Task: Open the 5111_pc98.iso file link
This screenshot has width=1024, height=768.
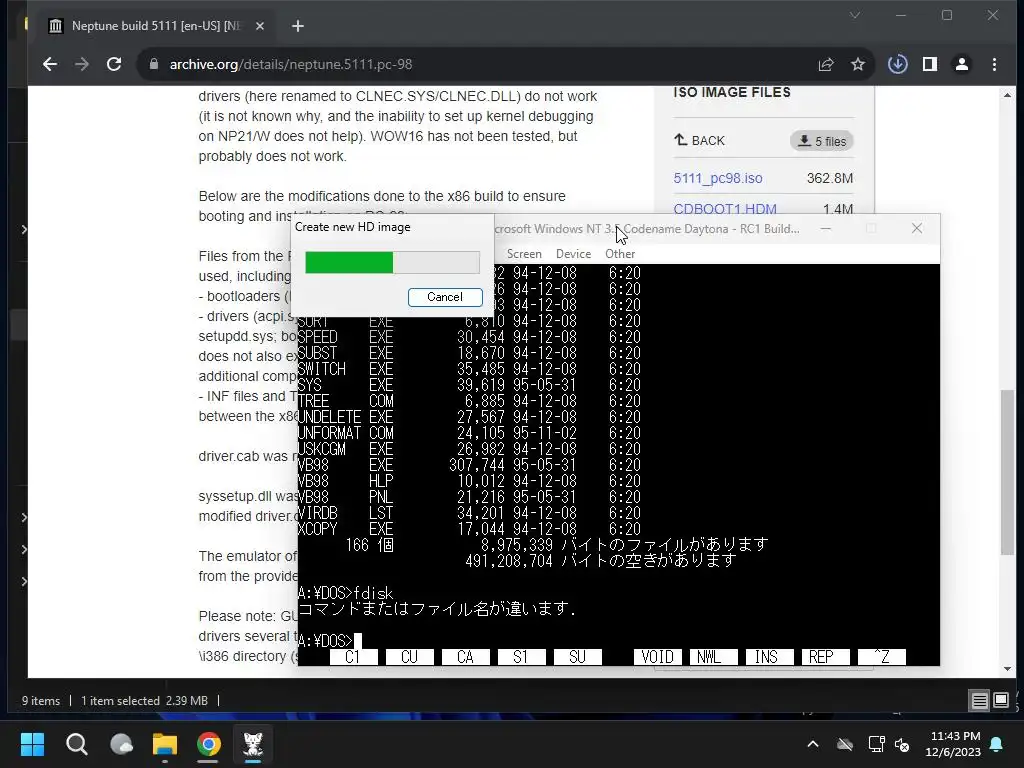Action: (718, 178)
